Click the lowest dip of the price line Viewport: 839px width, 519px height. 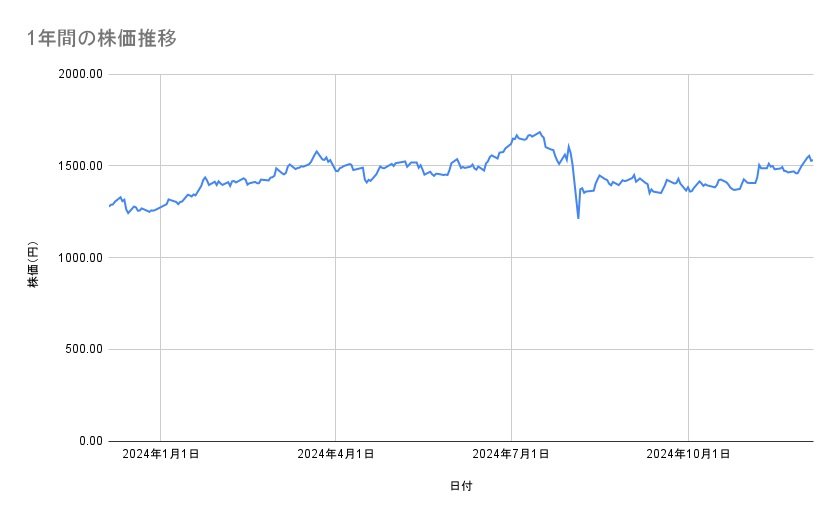578,217
